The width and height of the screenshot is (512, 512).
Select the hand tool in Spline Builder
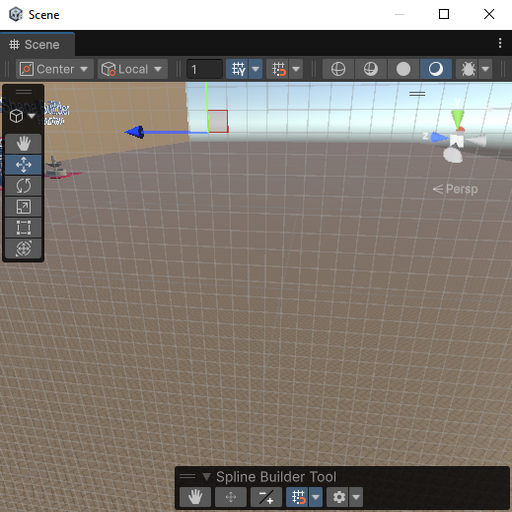click(195, 497)
